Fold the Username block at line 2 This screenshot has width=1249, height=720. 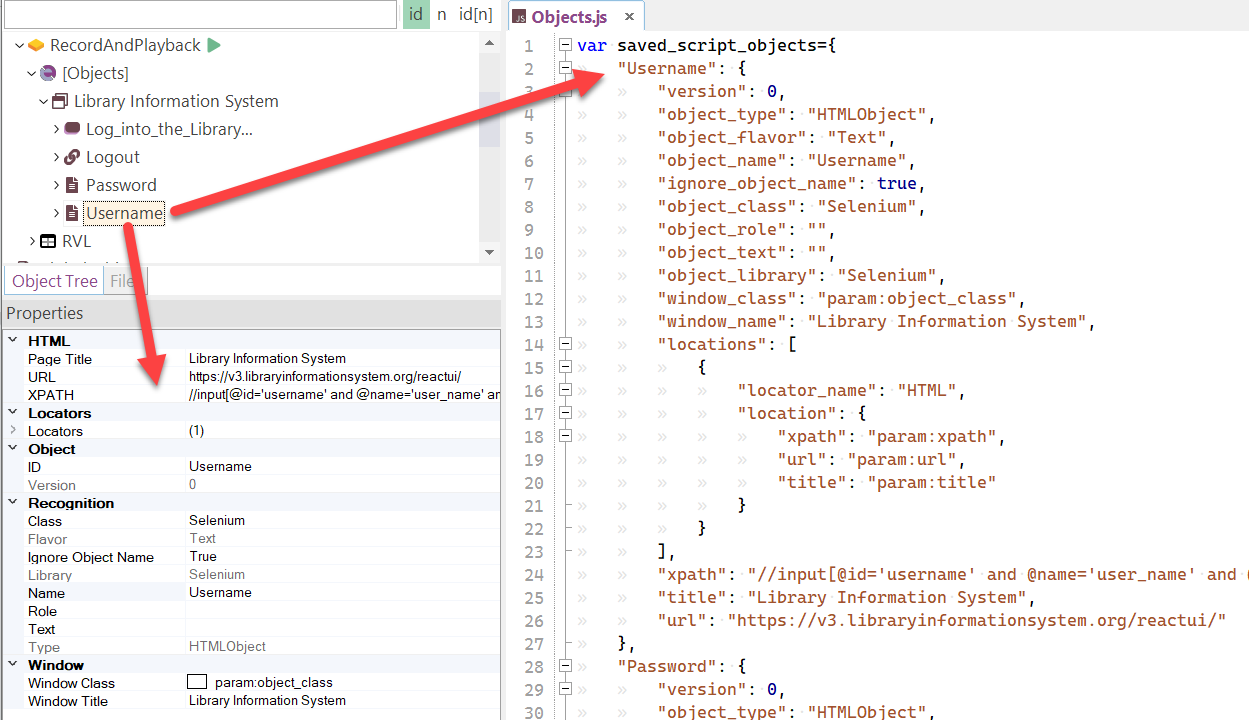(565, 68)
